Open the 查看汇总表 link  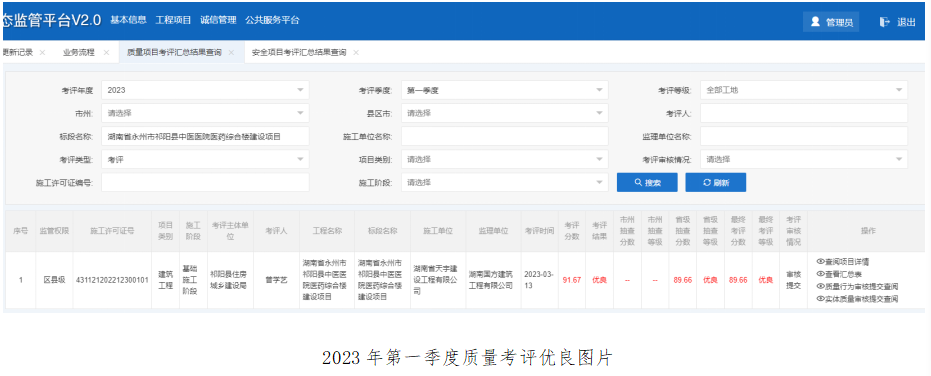tap(840, 274)
